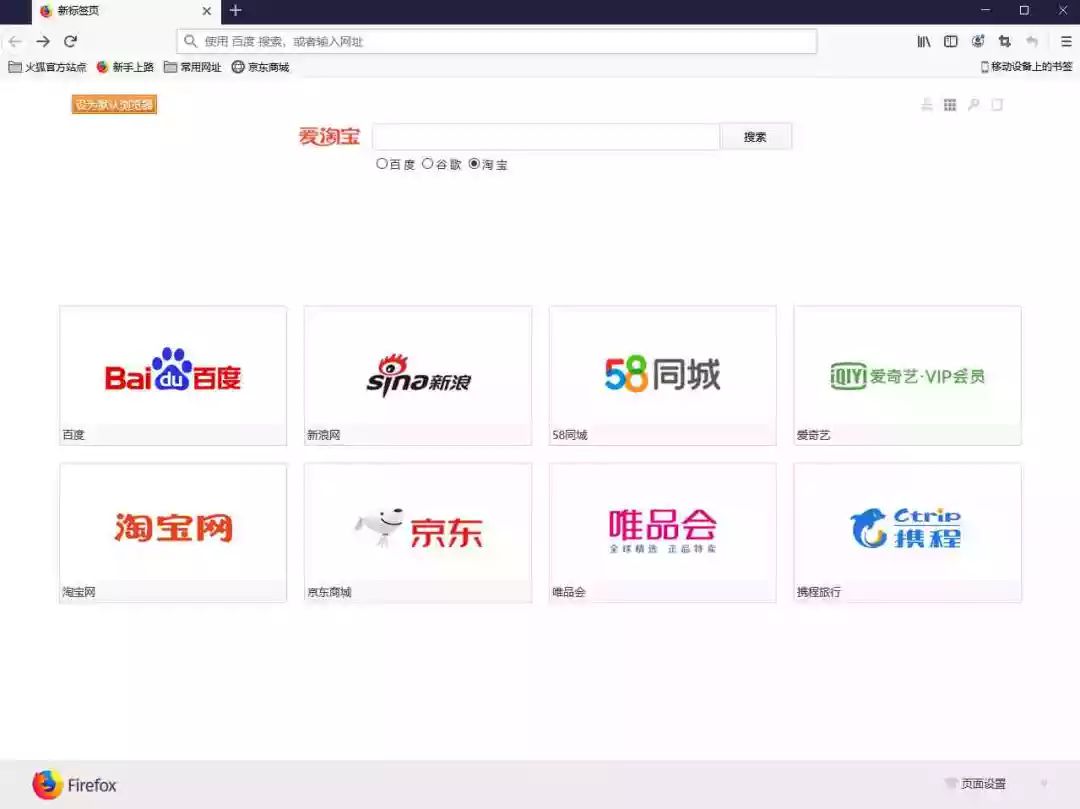Click the faded key icon on page
1080x809 pixels.
pyautogui.click(x=973, y=105)
